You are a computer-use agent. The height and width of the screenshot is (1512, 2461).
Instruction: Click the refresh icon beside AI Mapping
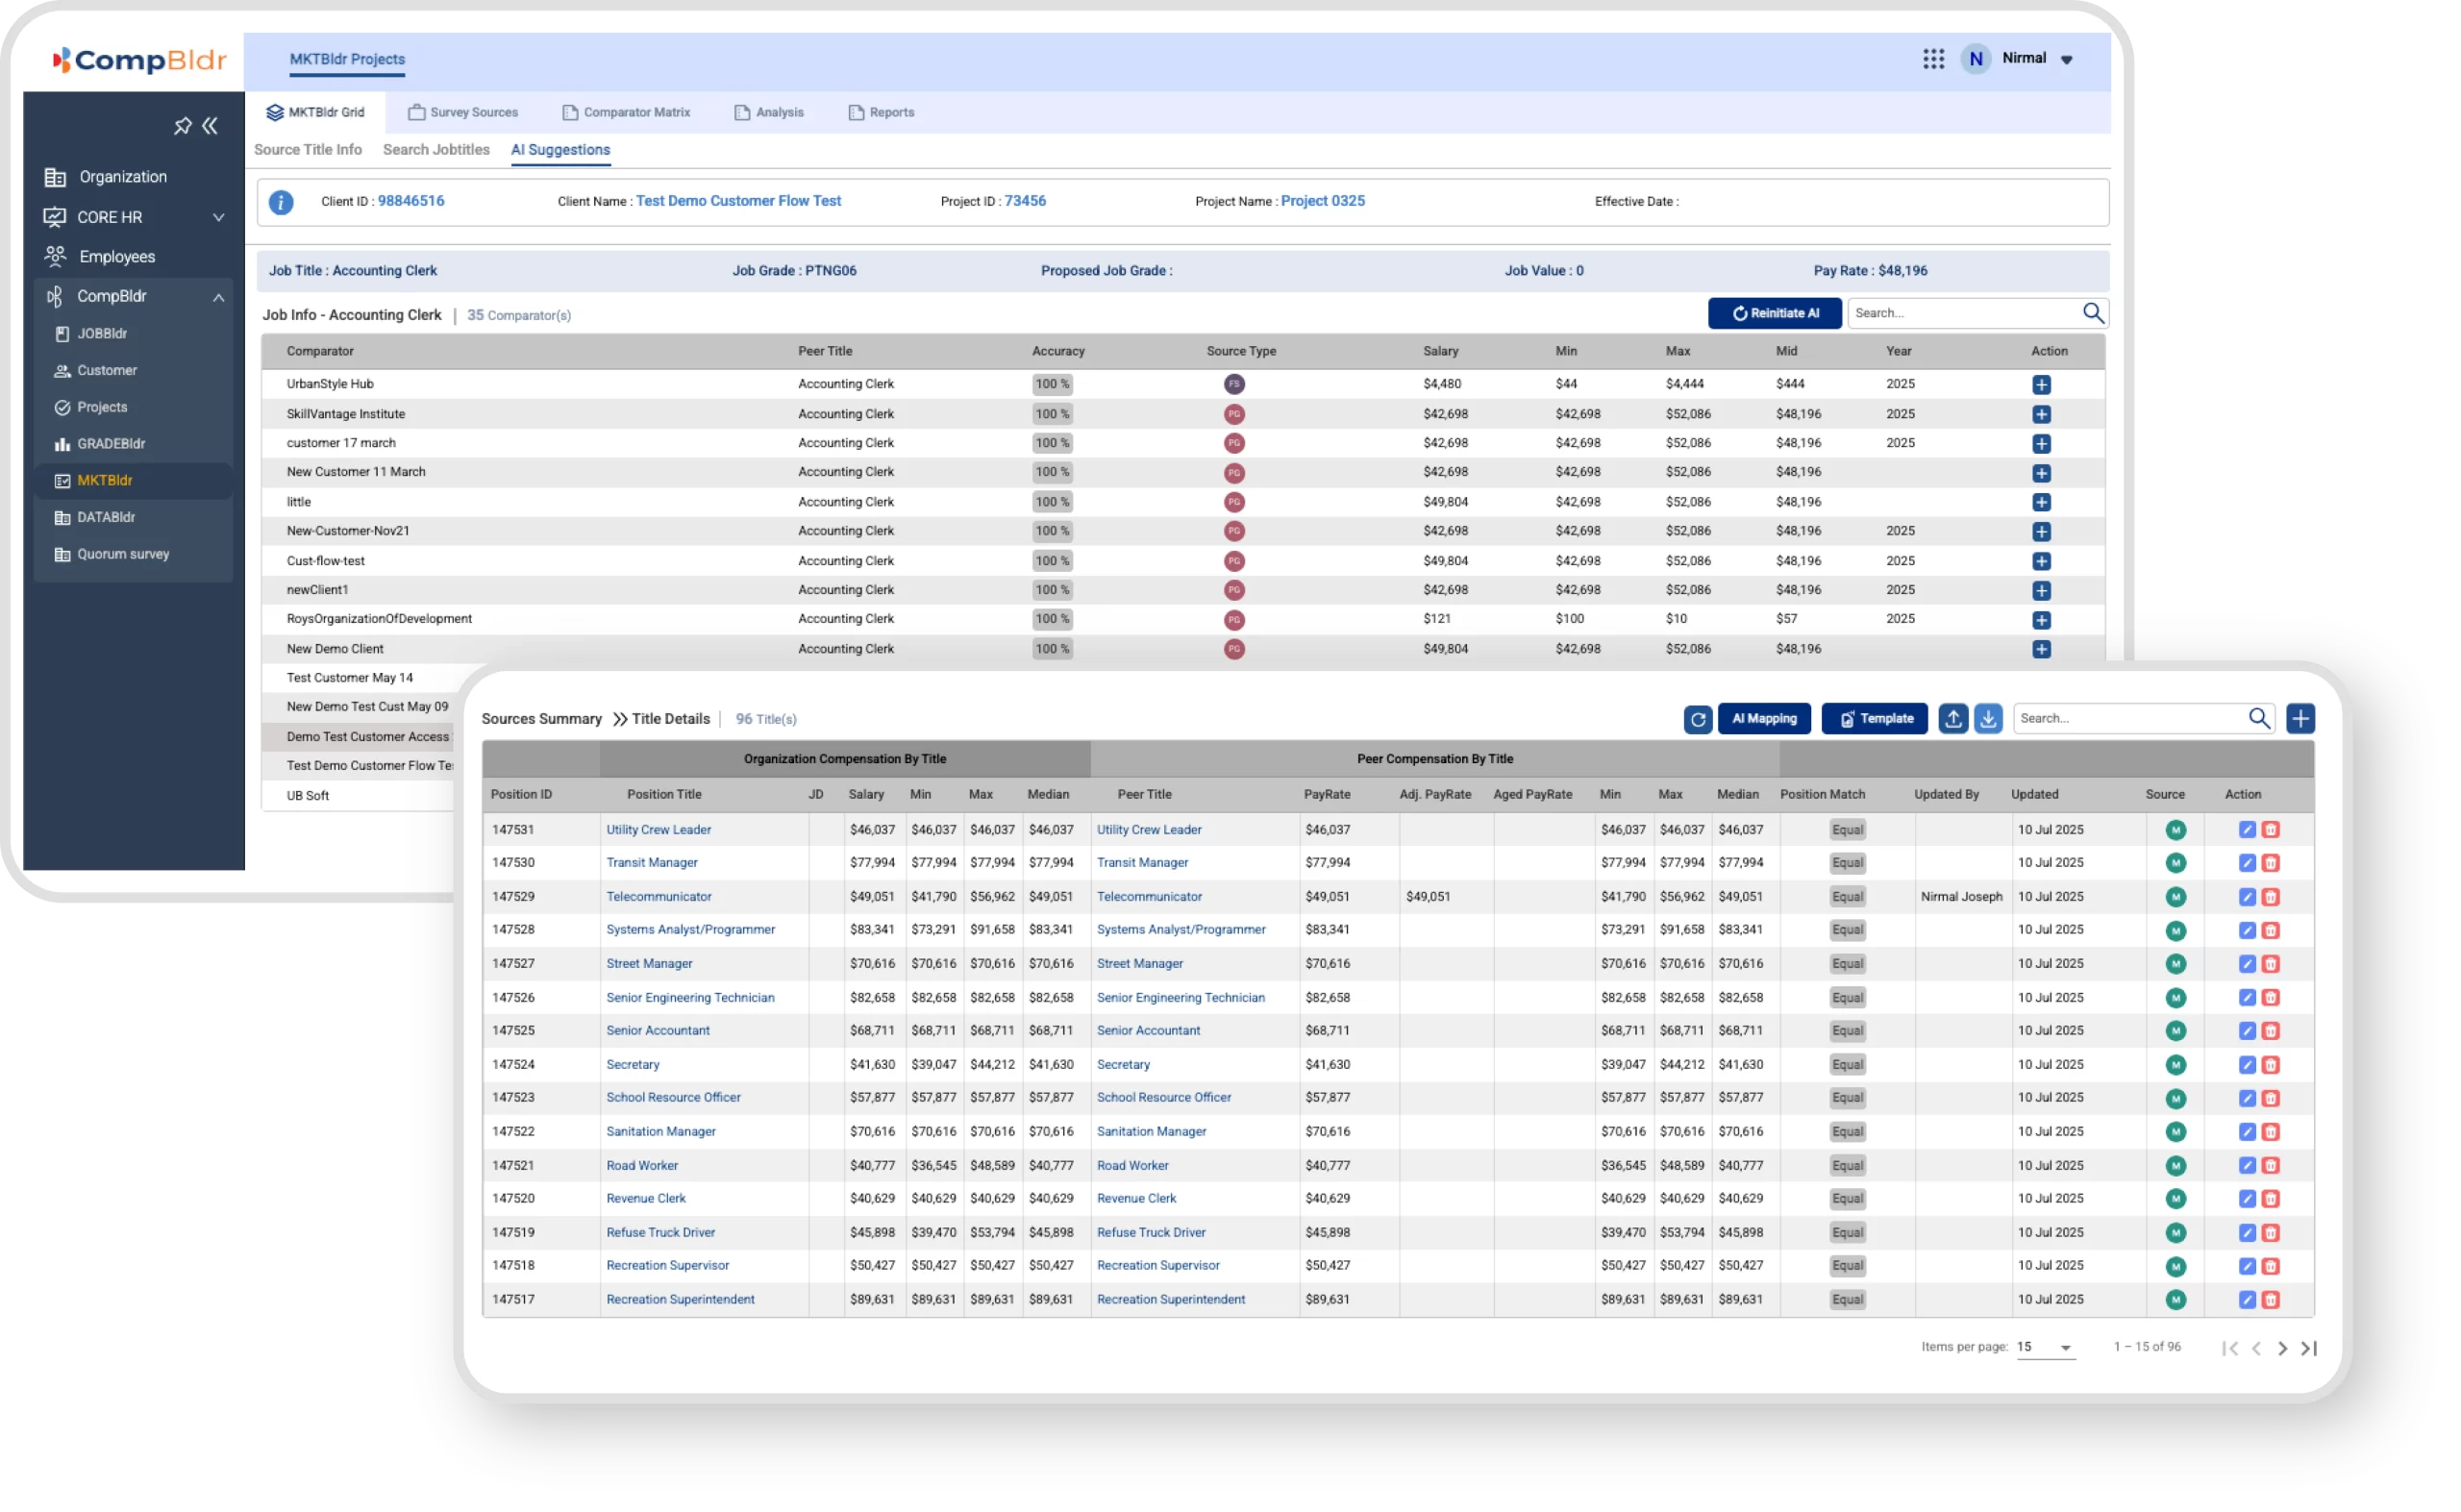click(1697, 719)
